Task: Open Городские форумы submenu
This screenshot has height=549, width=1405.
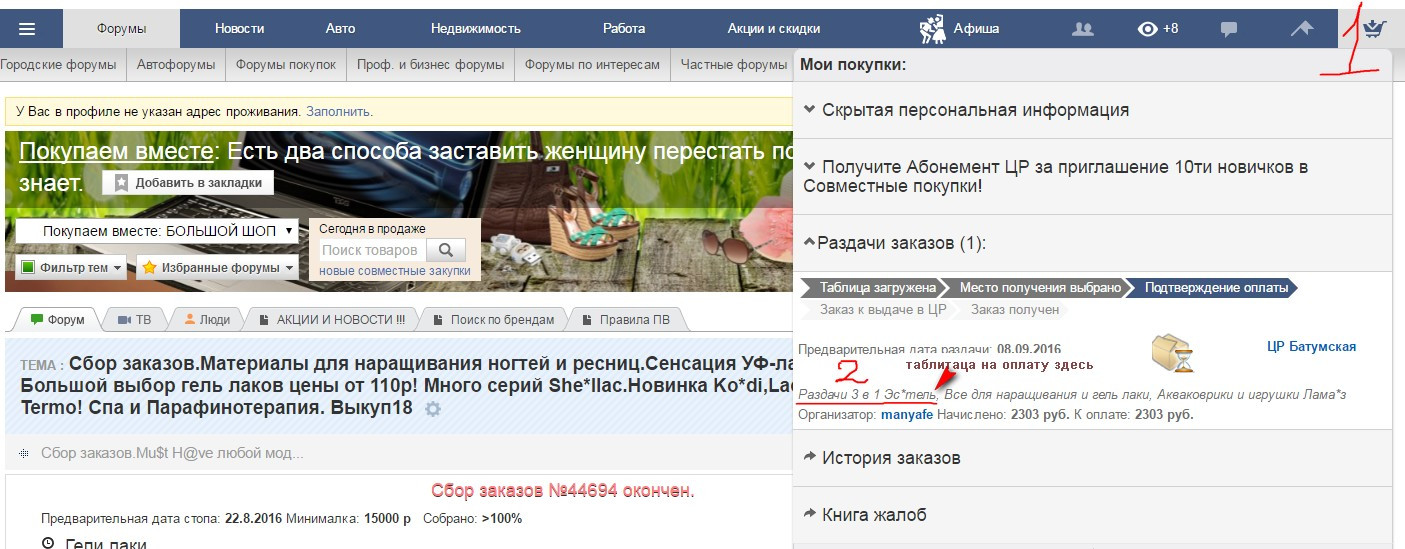Action: [58, 65]
